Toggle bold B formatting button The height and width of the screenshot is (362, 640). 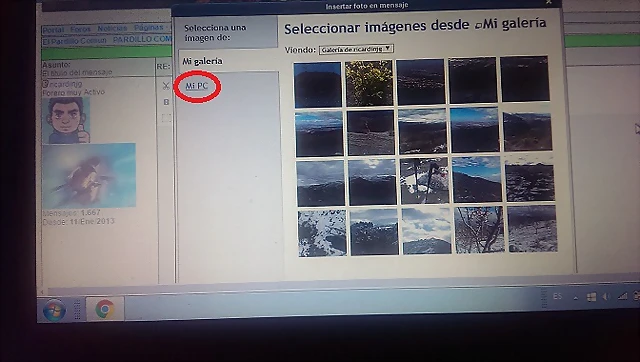166,102
